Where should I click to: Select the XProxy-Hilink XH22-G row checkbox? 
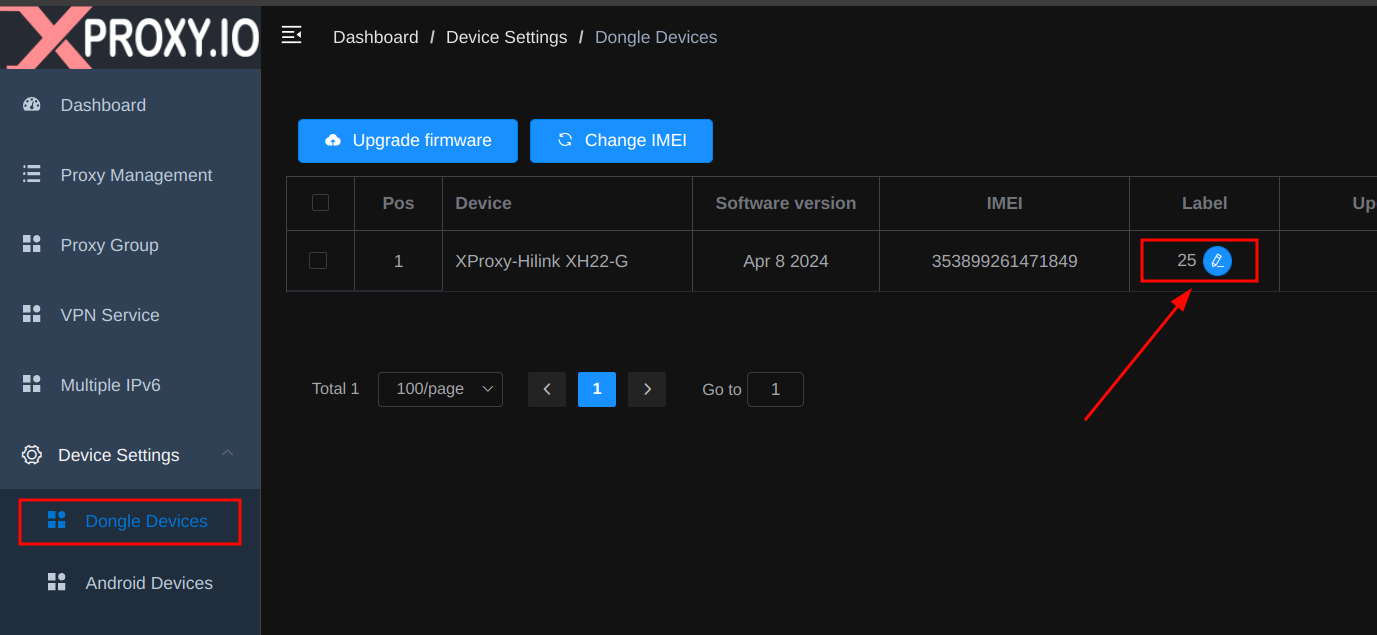(318, 261)
